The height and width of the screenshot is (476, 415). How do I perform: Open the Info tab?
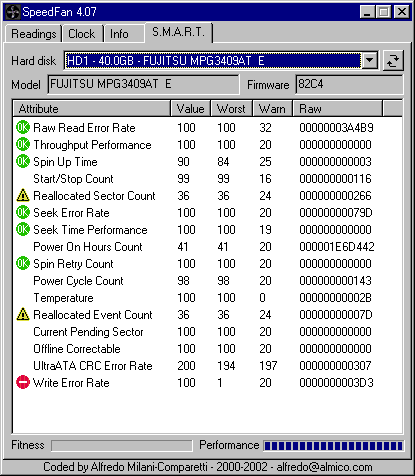click(x=124, y=34)
